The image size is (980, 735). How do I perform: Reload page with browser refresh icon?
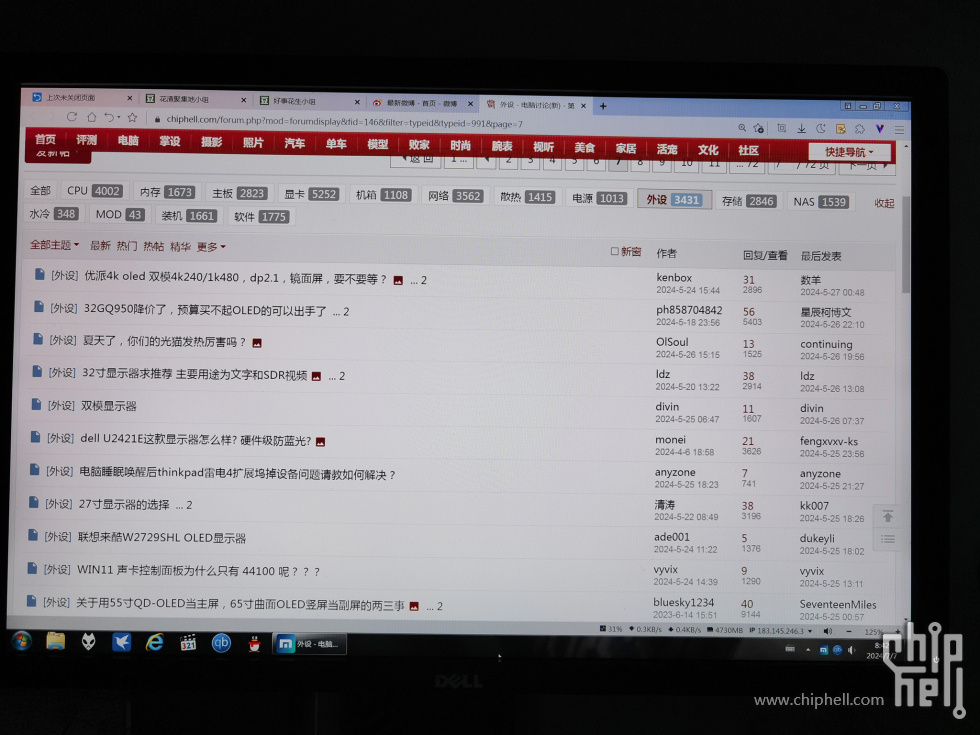pyautogui.click(x=72, y=117)
